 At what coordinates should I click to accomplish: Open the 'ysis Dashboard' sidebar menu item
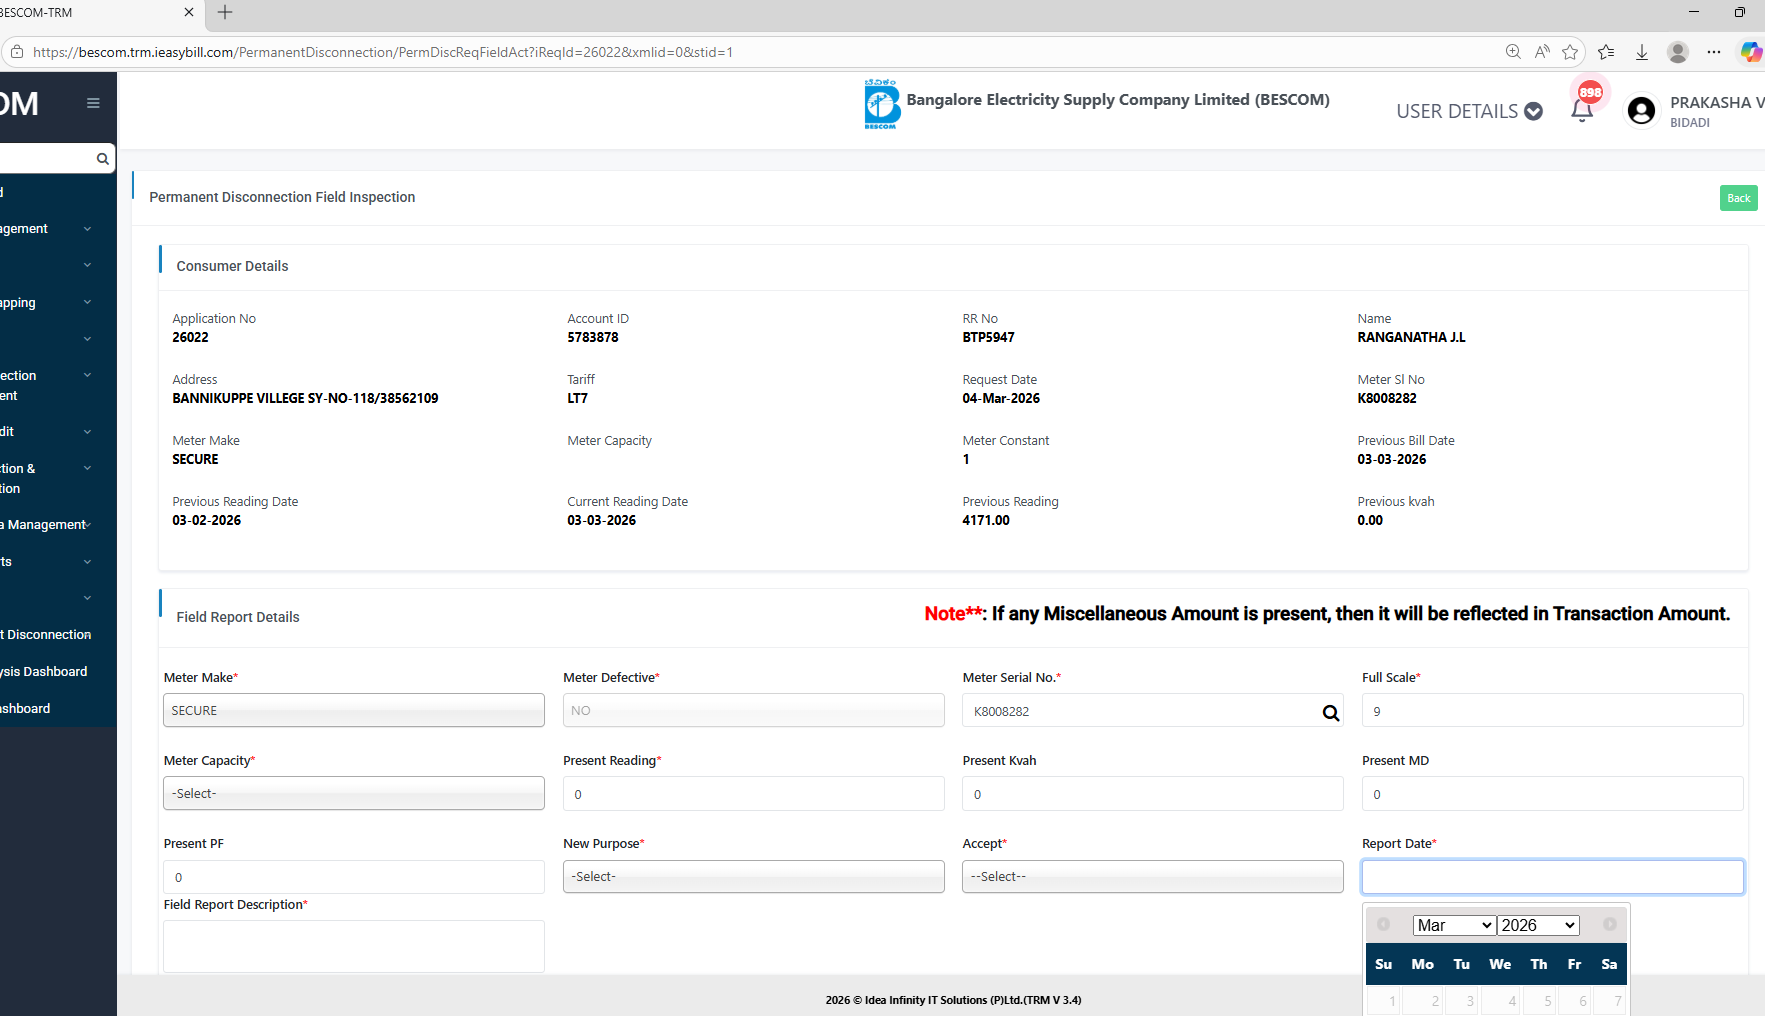[x=44, y=672]
